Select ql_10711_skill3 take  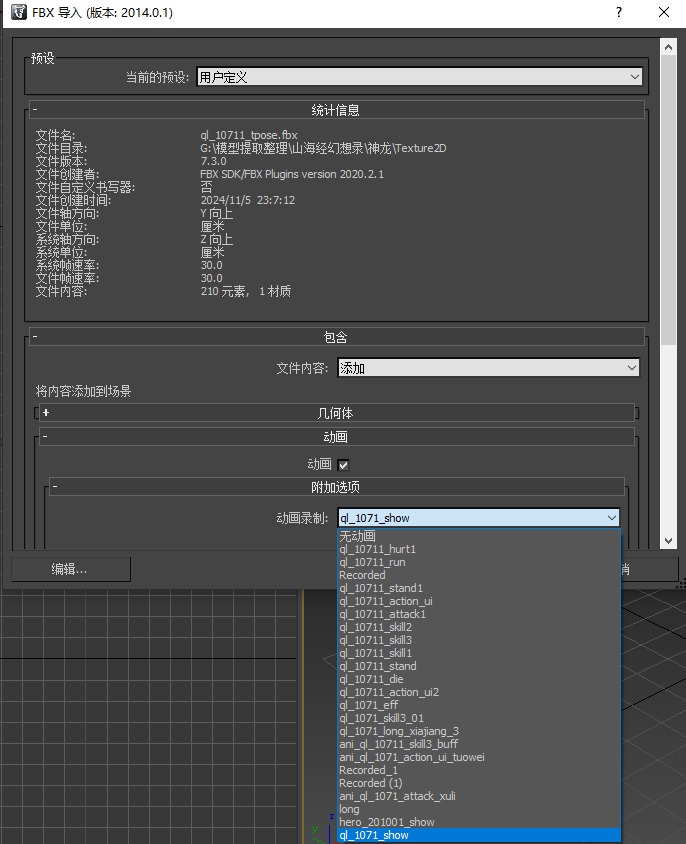tap(479, 640)
